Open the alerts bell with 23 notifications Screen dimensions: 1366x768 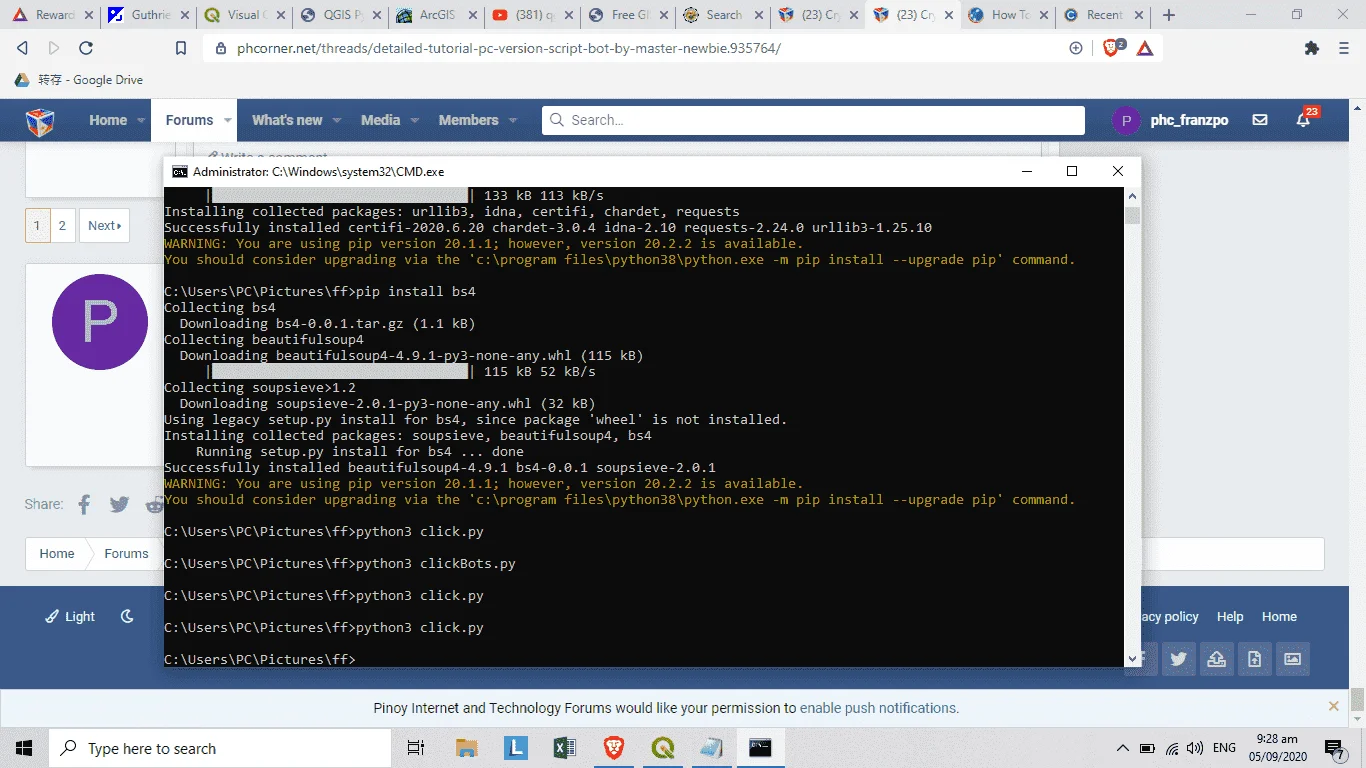point(1303,120)
